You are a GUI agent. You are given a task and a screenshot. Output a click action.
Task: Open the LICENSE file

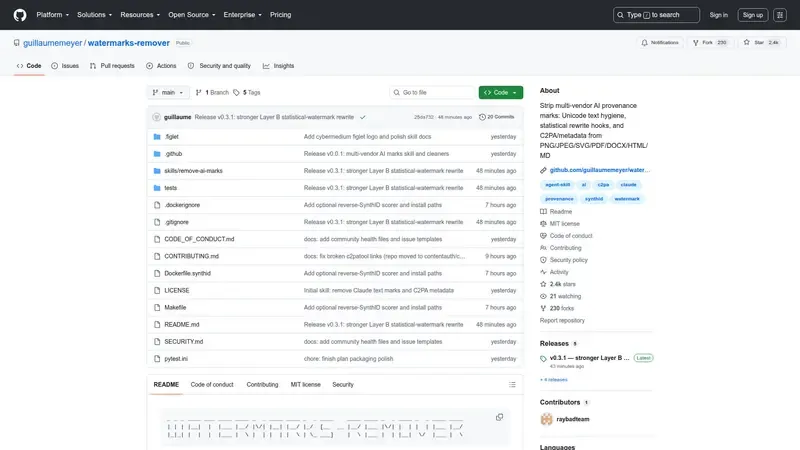(177, 290)
